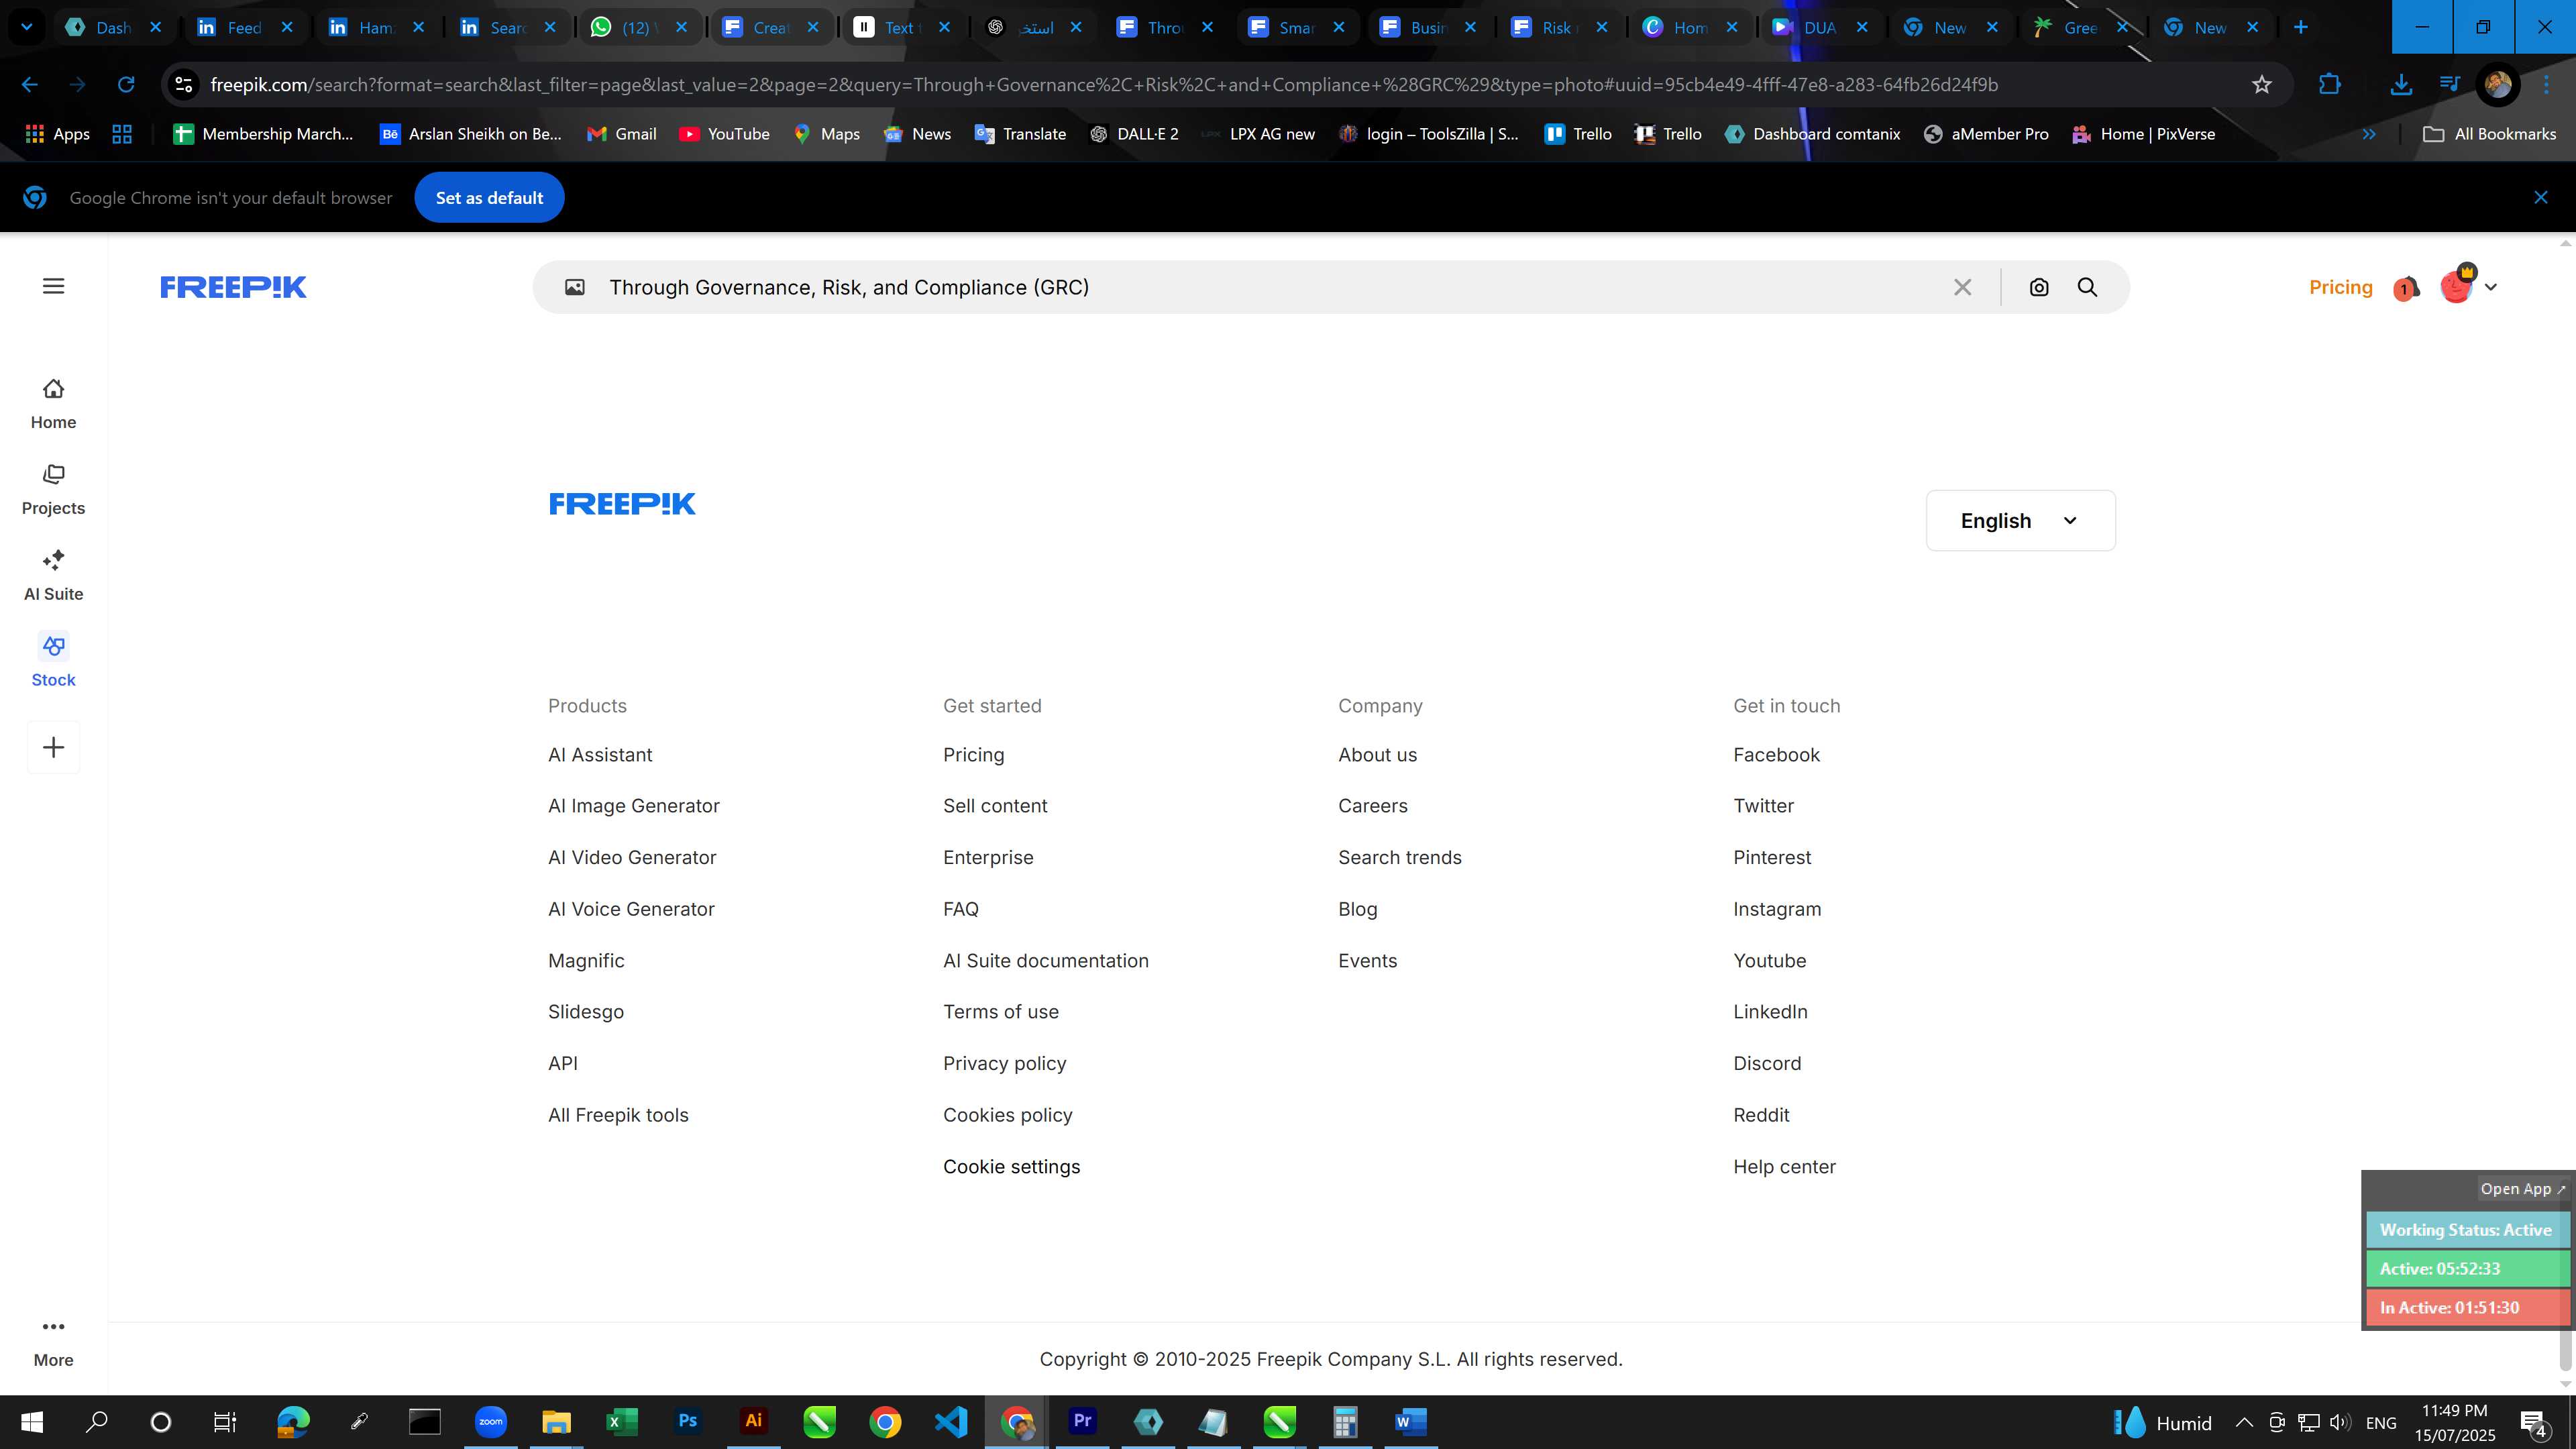
Task: Click Open App in tracker widget
Action: (2522, 1189)
